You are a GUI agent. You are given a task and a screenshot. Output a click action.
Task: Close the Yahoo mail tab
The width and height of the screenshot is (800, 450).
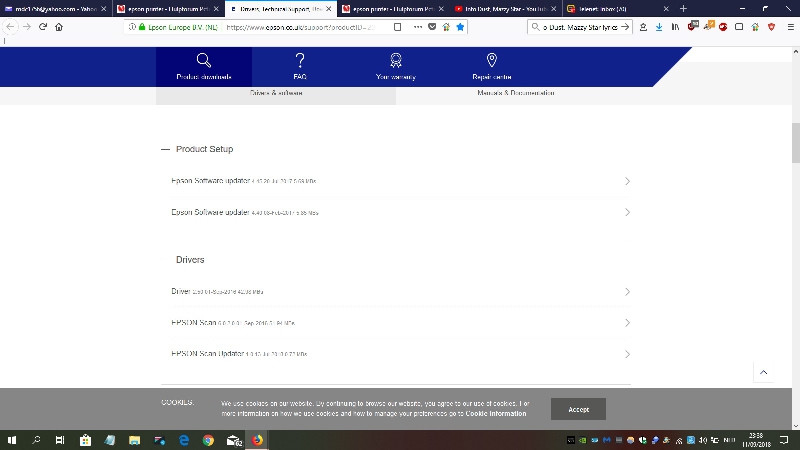[104, 9]
